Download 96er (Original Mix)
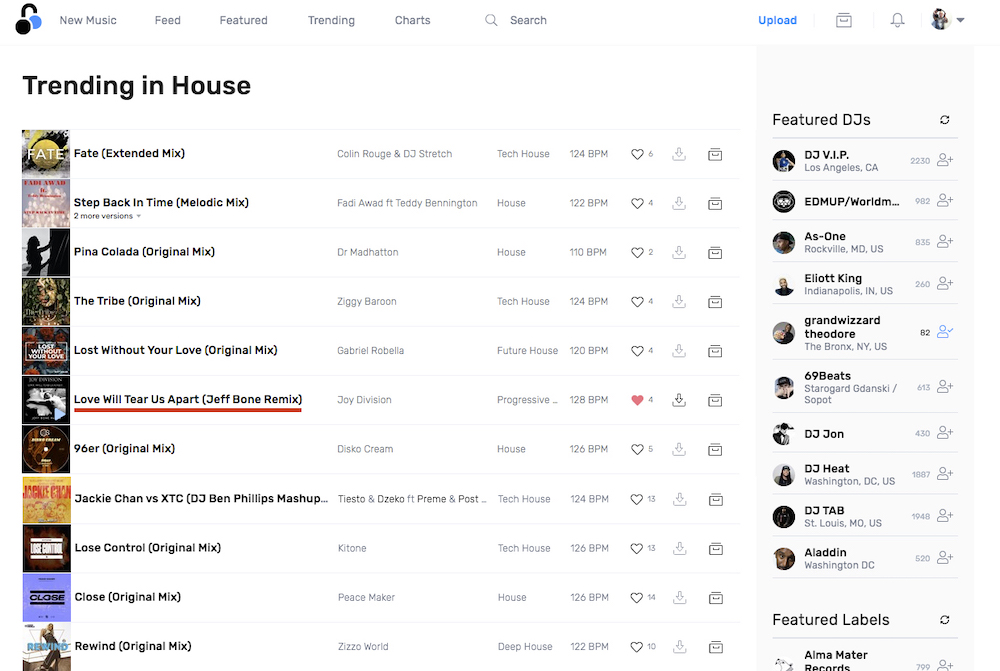 (679, 449)
